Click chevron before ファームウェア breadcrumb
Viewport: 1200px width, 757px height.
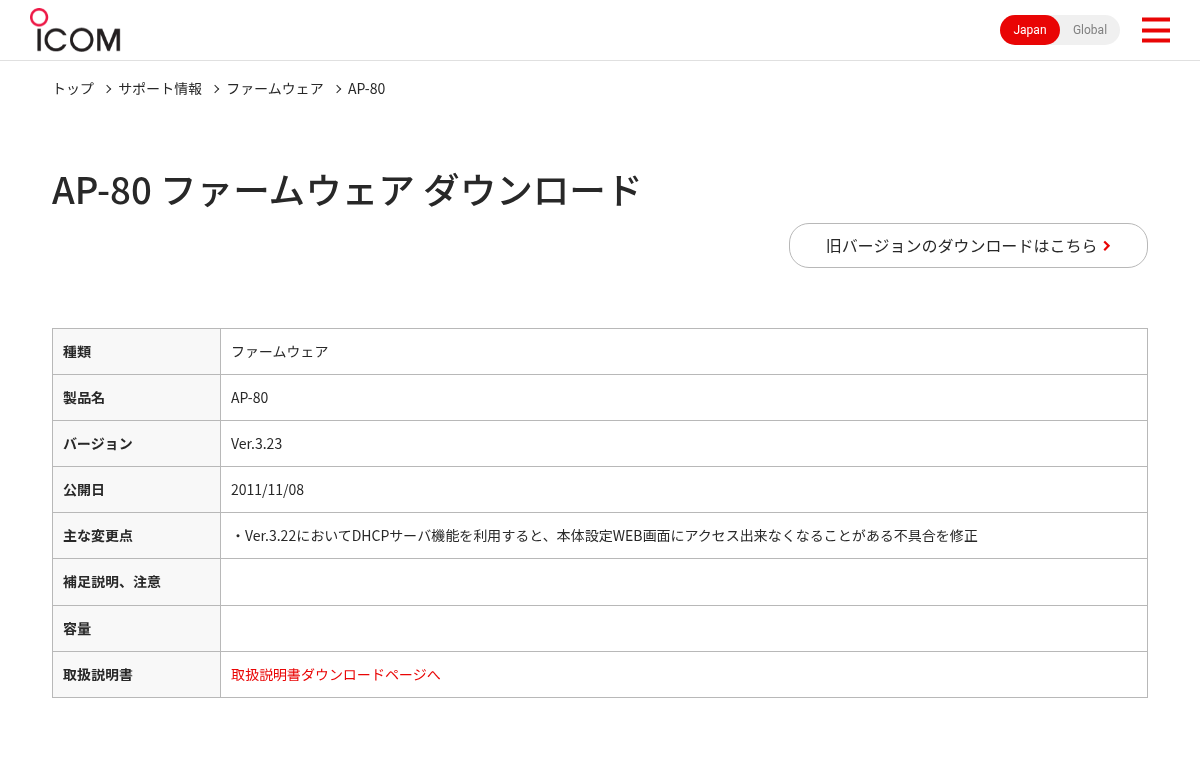[216, 89]
